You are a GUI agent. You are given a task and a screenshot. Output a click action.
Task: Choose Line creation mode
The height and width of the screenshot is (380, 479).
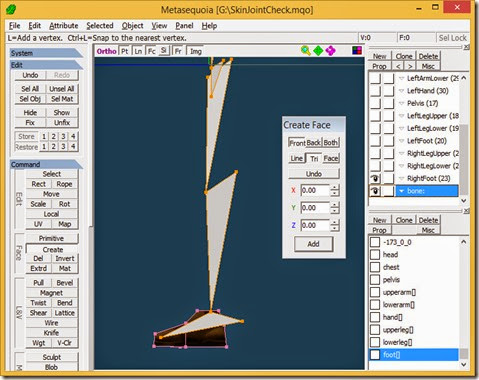coord(297,158)
